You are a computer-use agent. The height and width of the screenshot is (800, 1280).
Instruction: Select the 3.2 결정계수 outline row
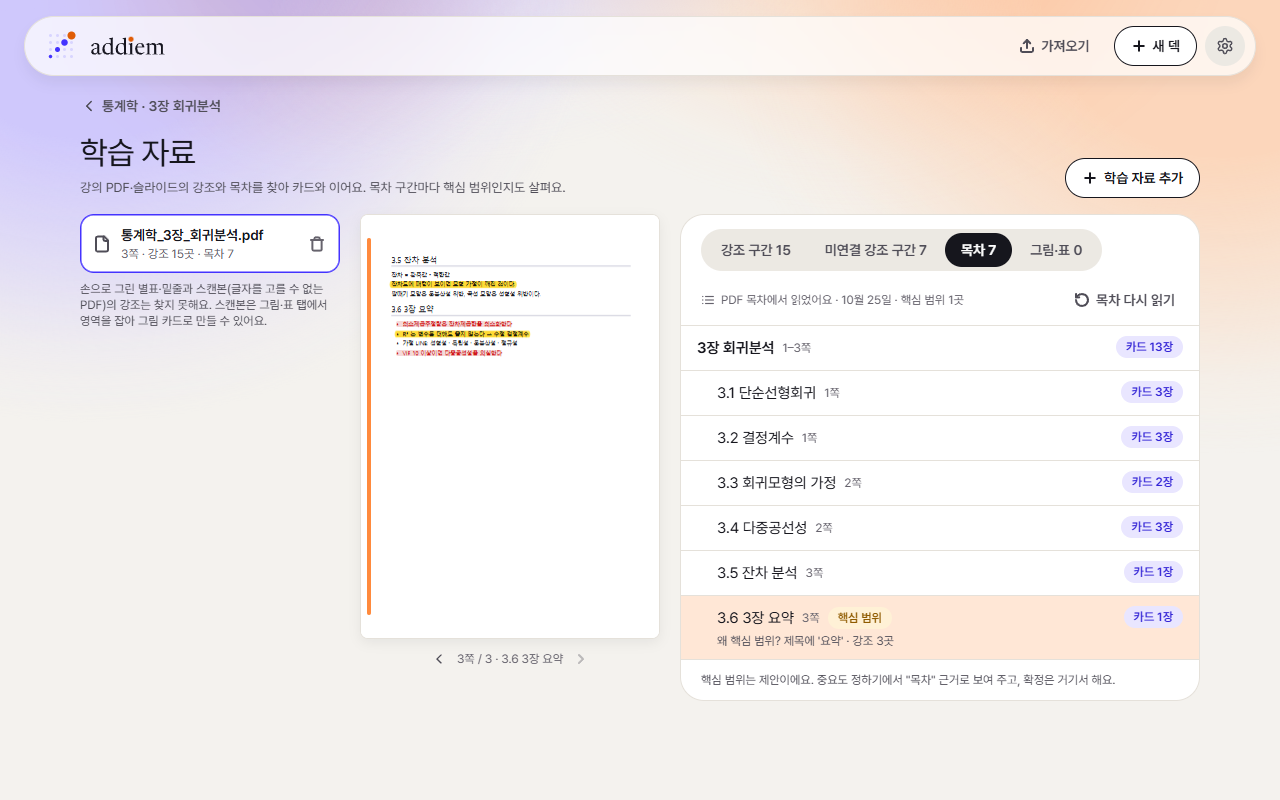(x=940, y=438)
